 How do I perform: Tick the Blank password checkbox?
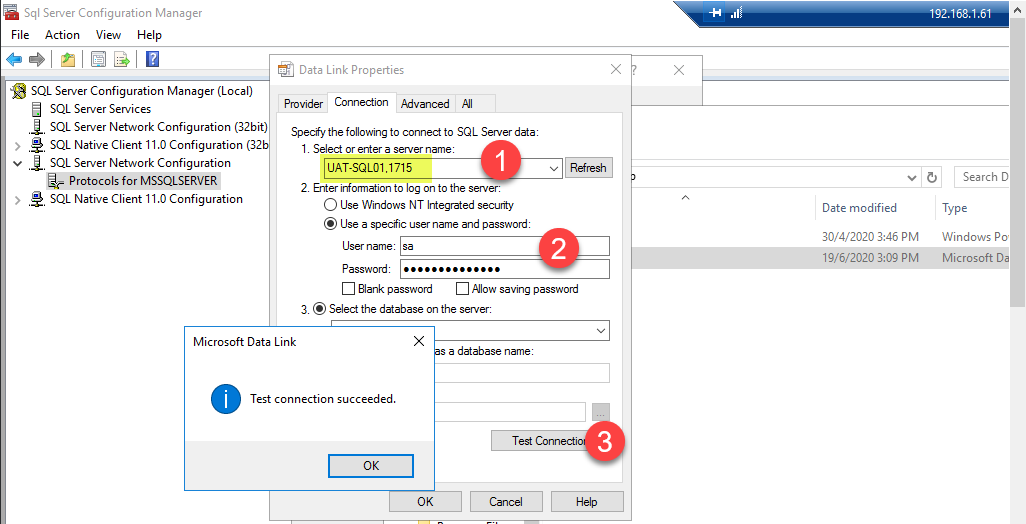pyautogui.click(x=348, y=288)
